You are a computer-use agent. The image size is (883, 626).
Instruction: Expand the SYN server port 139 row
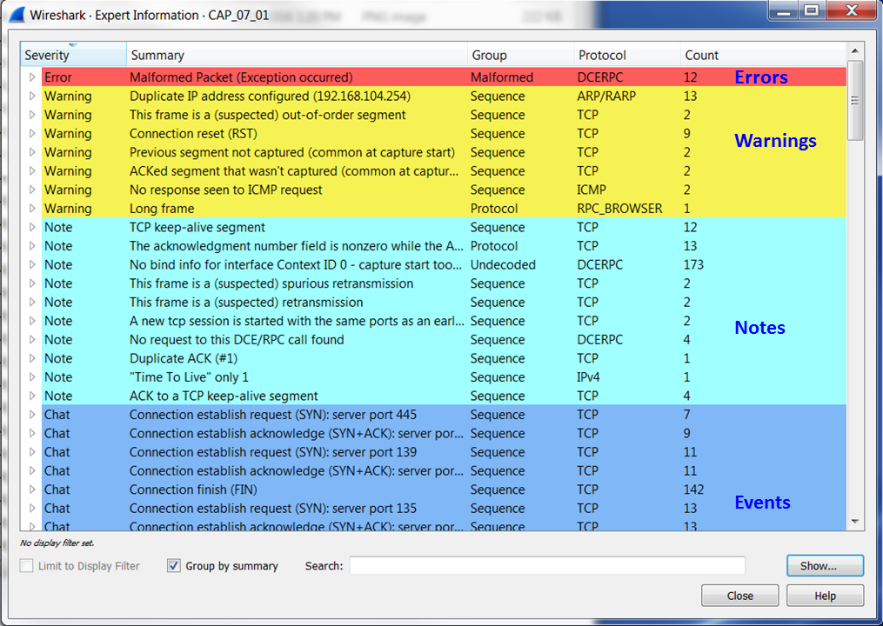click(x=32, y=452)
